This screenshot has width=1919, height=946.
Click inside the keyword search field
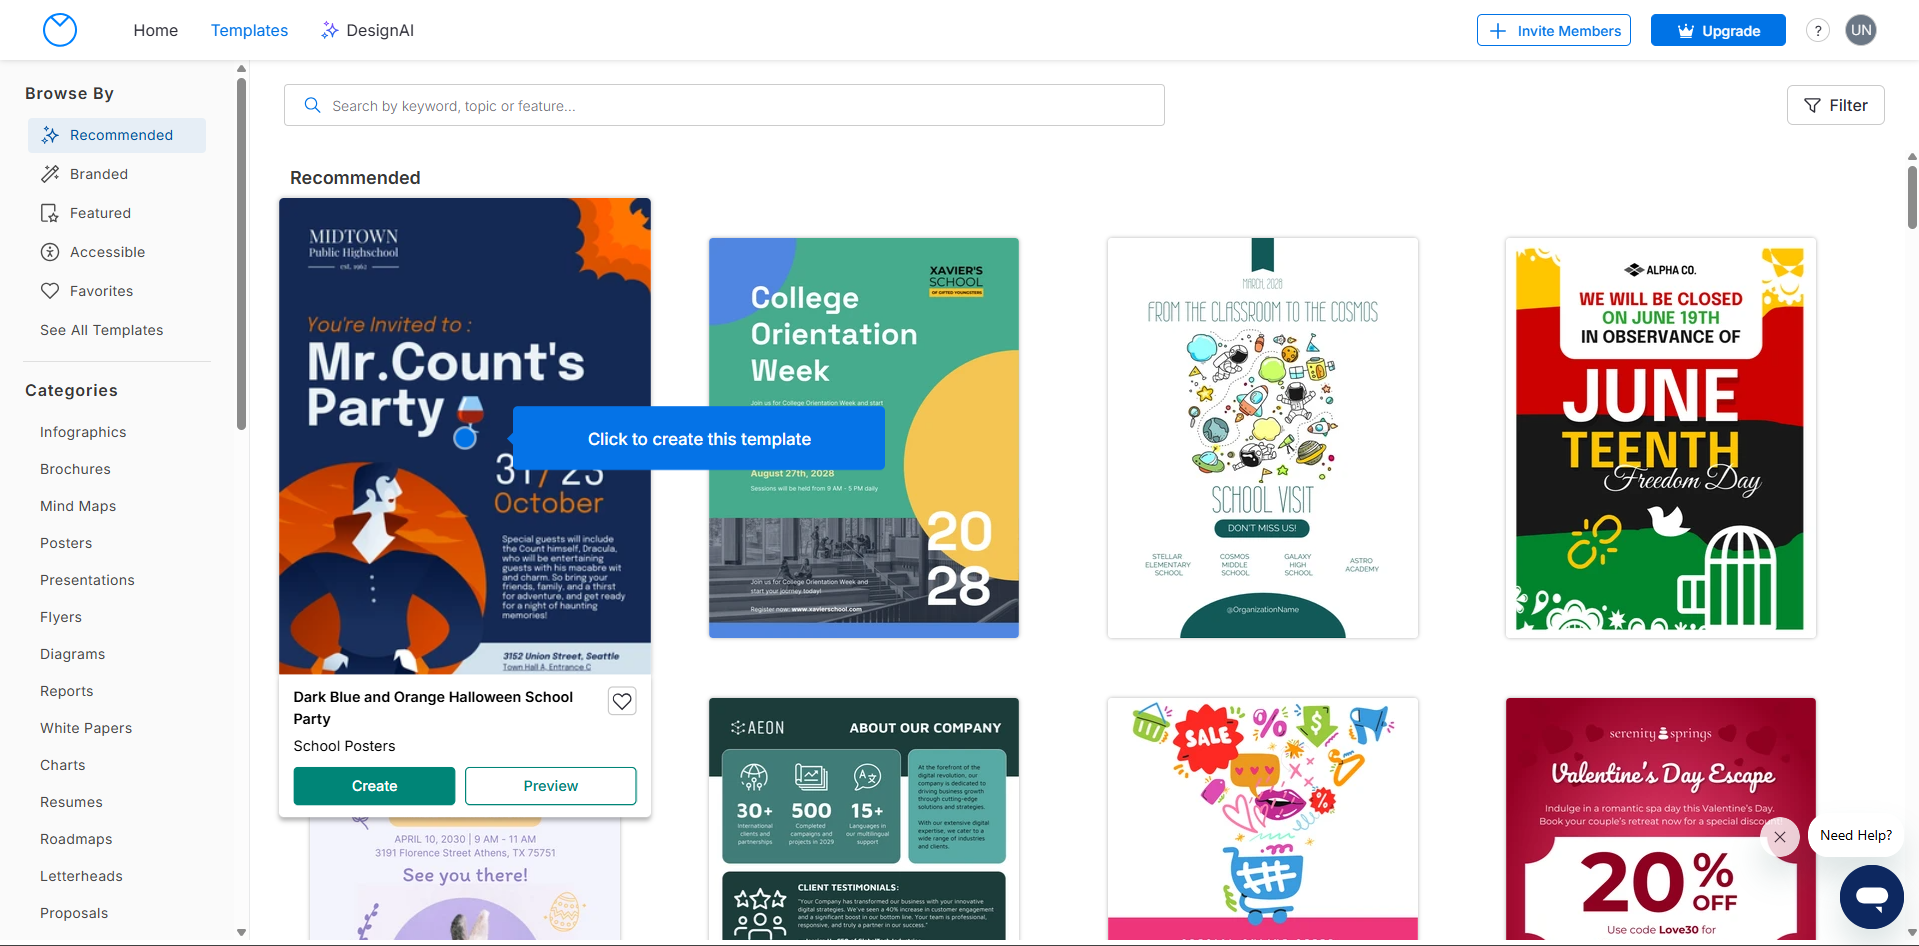tap(700, 104)
